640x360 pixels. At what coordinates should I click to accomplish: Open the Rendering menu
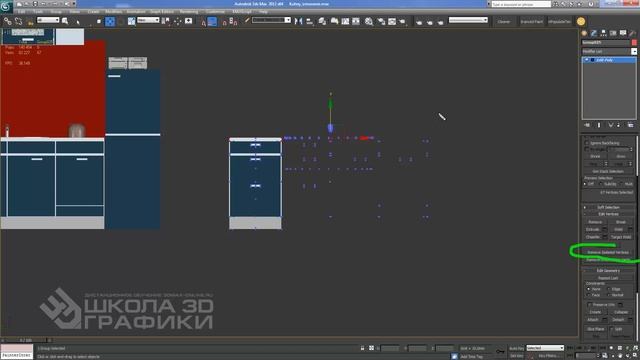click(x=189, y=12)
